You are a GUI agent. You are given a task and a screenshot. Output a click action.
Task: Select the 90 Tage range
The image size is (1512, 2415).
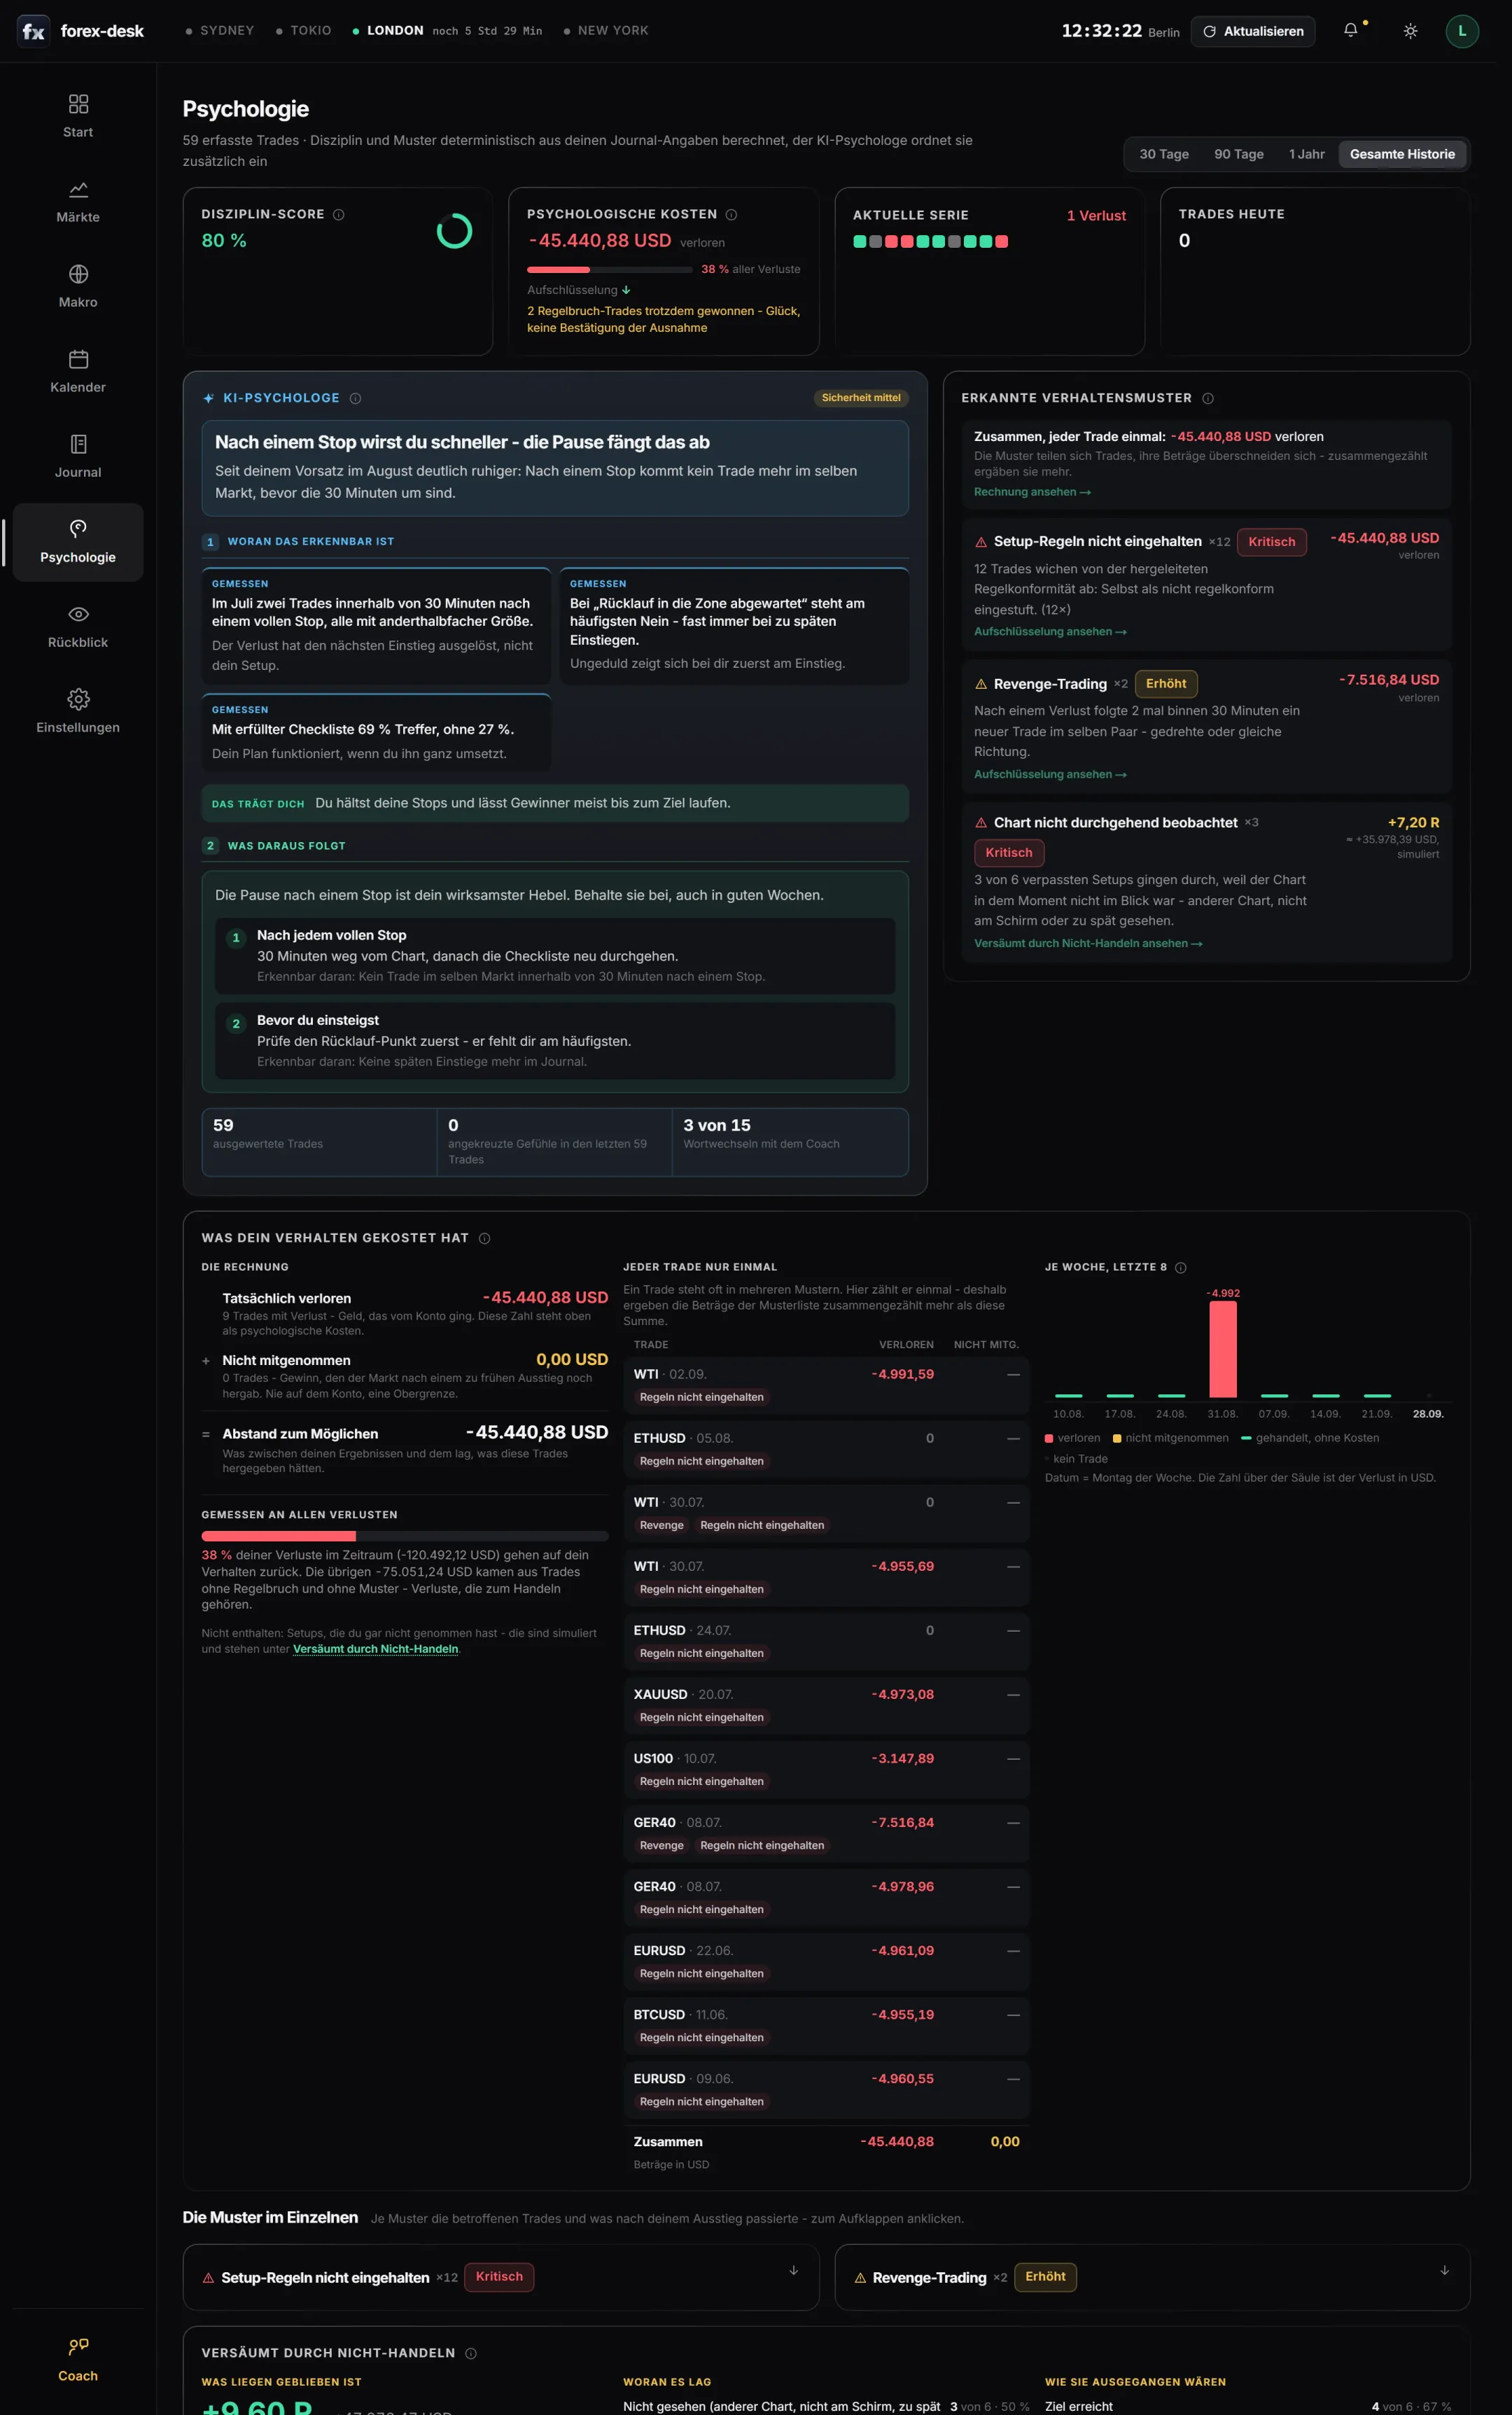pos(1238,154)
